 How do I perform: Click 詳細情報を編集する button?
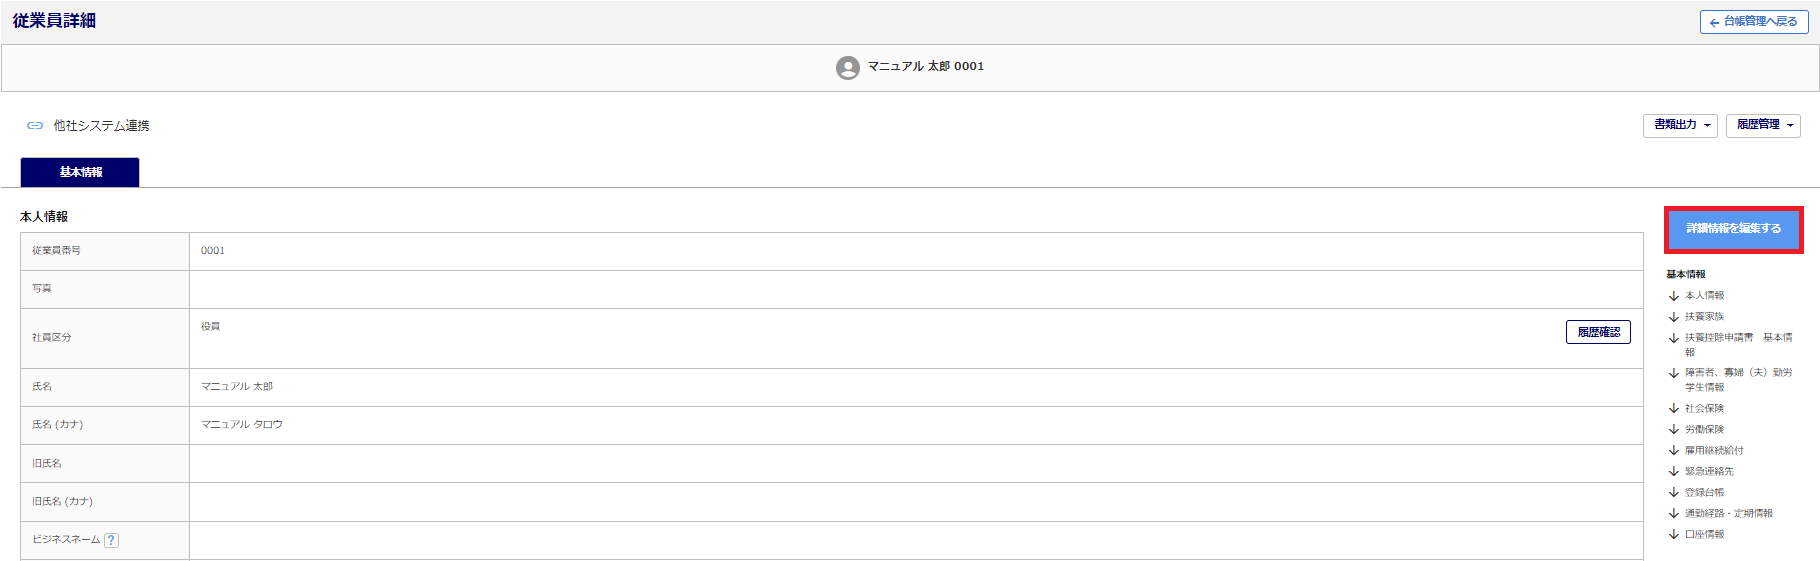[x=1733, y=229]
